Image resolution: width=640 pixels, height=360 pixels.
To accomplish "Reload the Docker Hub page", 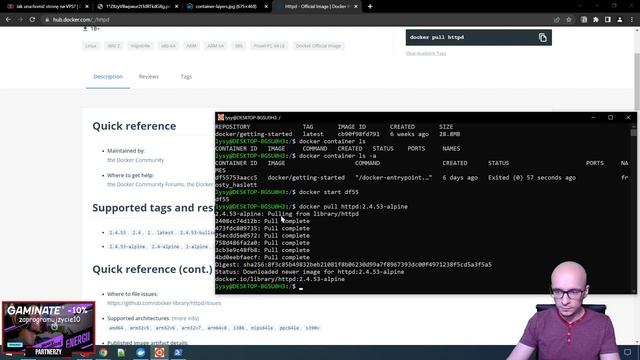I will coord(32,20).
